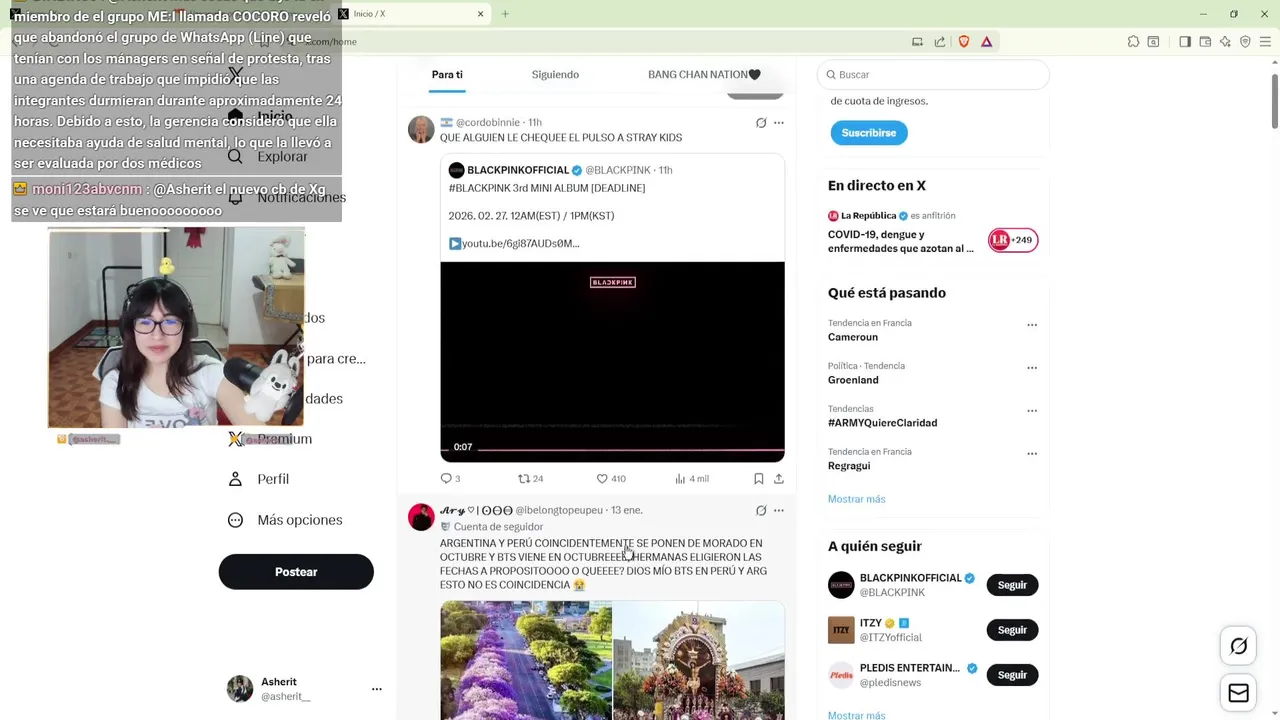Open more options for Cameroun trend
The height and width of the screenshot is (720, 1280).
[x=1032, y=325]
